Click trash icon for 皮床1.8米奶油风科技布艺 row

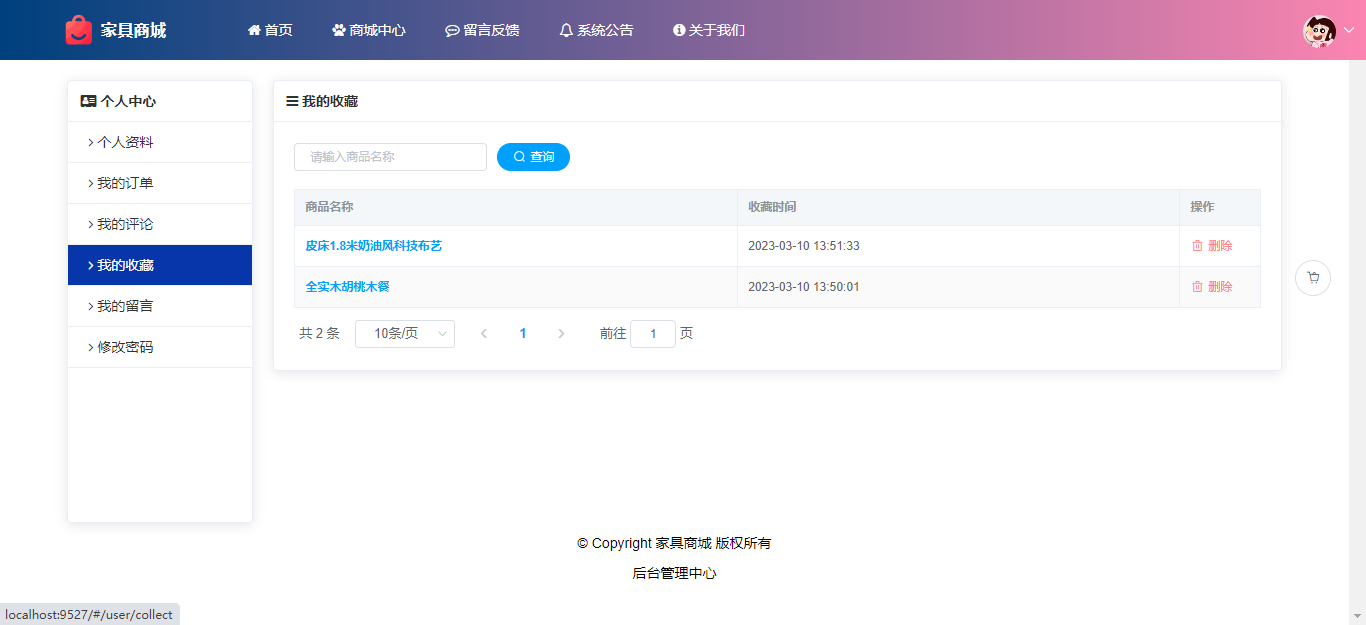1197,246
